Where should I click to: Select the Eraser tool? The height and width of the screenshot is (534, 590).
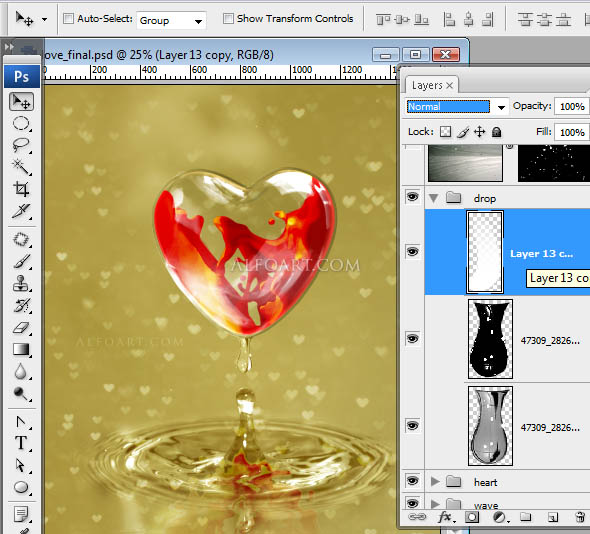(21, 327)
